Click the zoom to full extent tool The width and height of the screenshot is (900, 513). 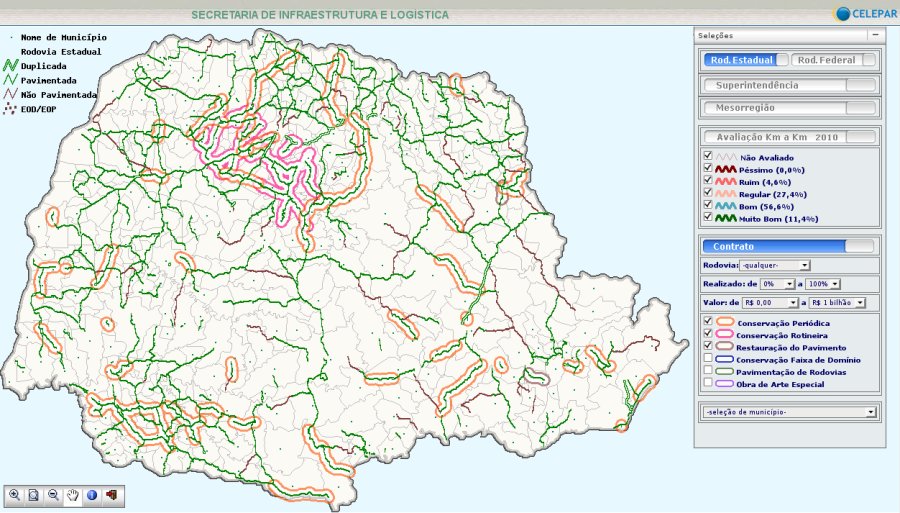33,494
